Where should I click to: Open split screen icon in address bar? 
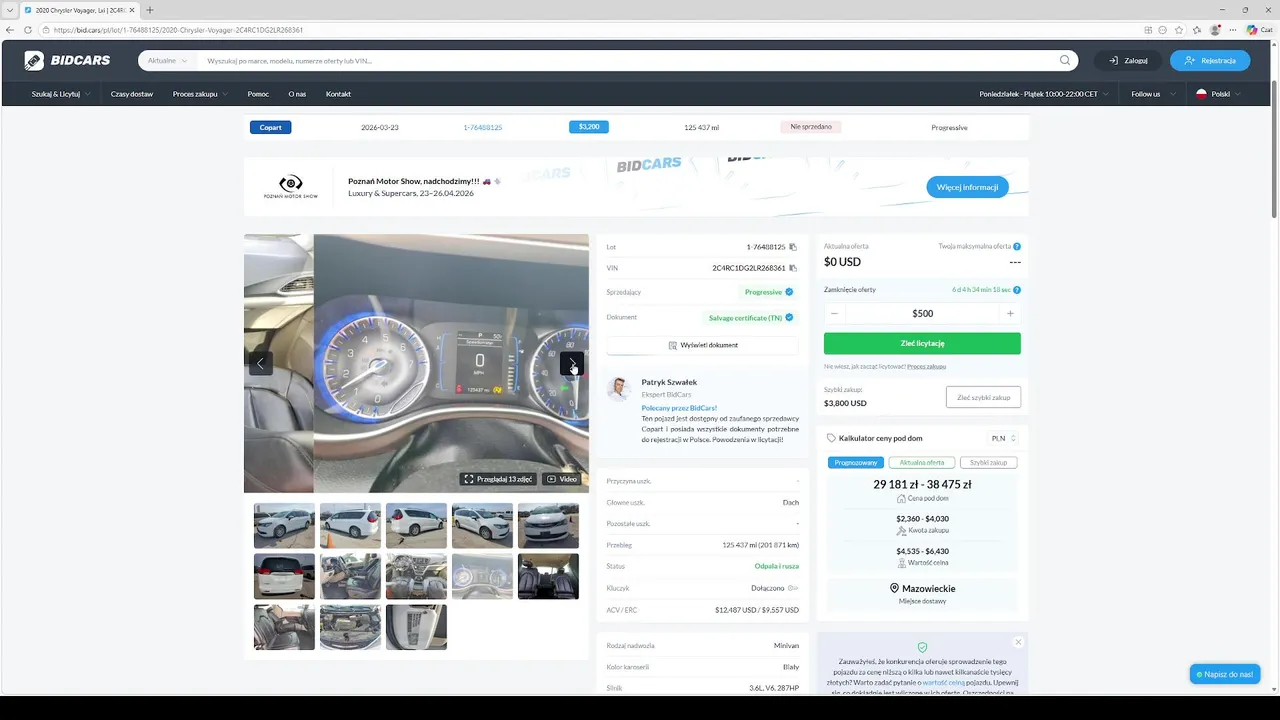click(x=1148, y=30)
